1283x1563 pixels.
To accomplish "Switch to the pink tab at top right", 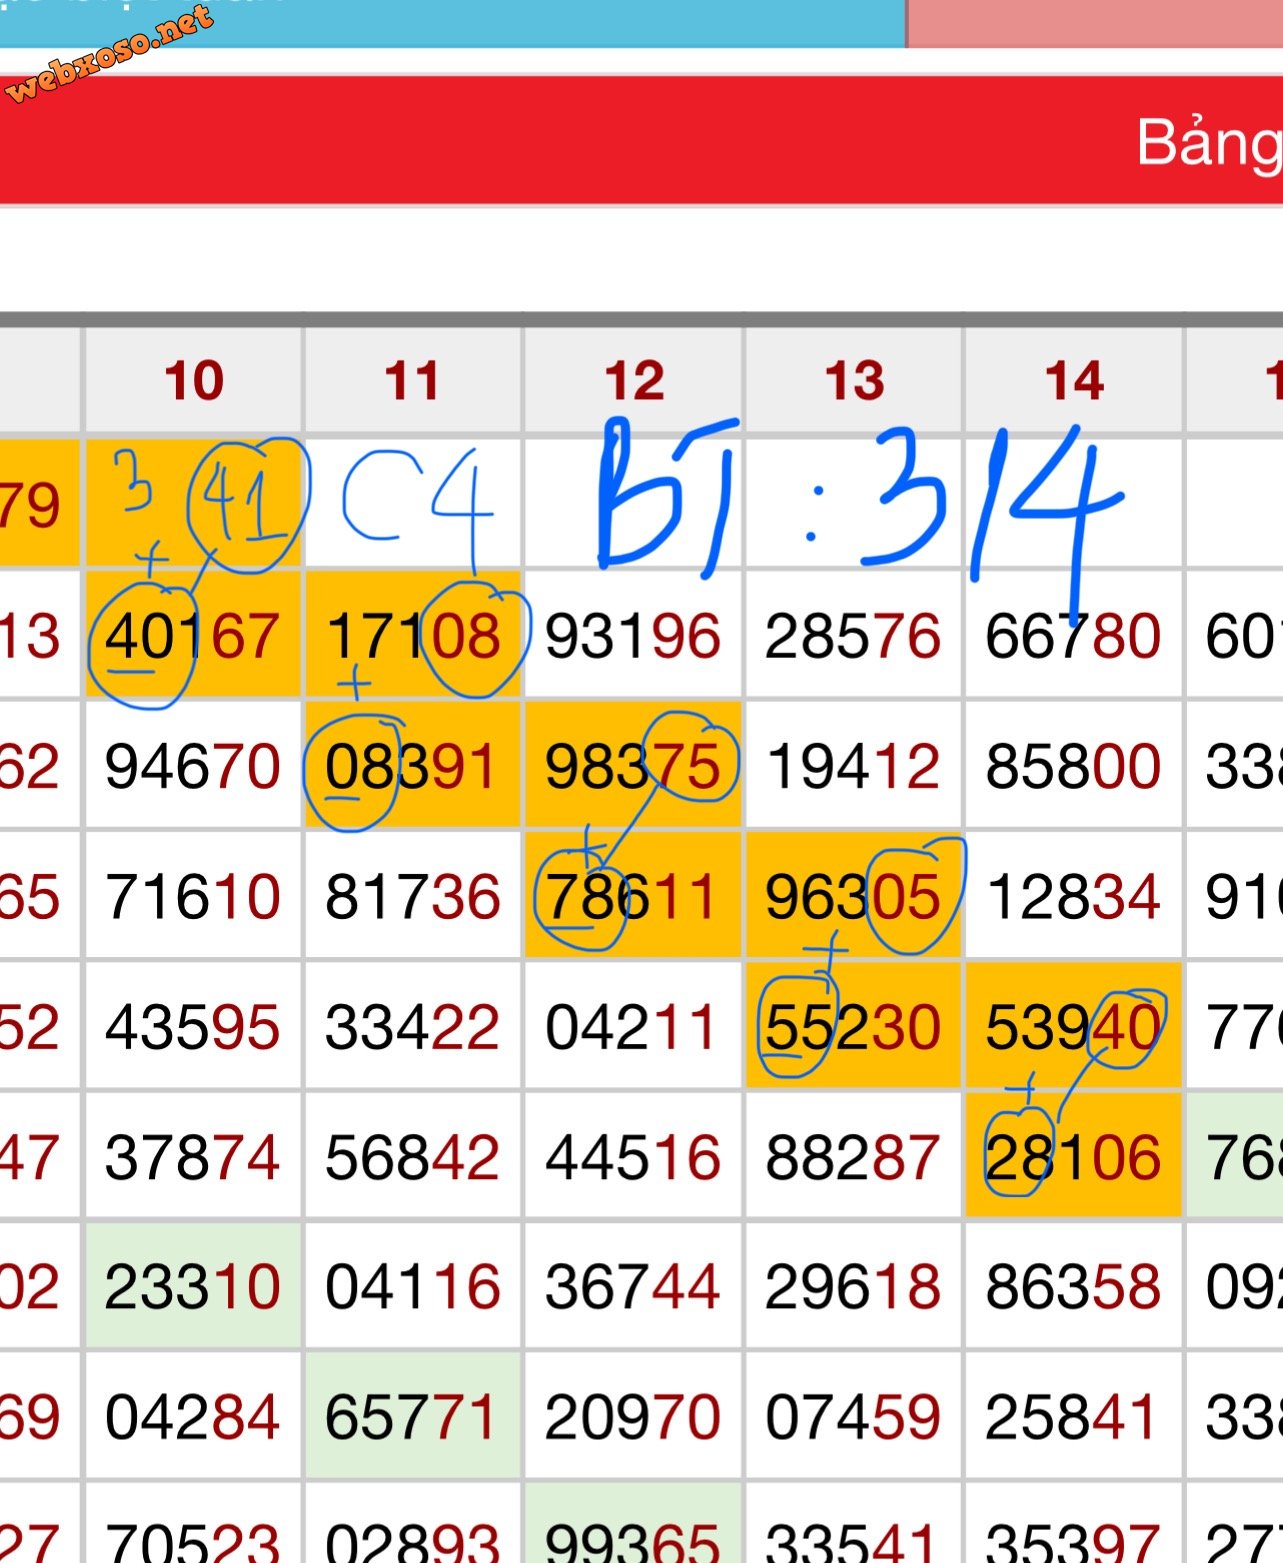I will click(x=1094, y=22).
